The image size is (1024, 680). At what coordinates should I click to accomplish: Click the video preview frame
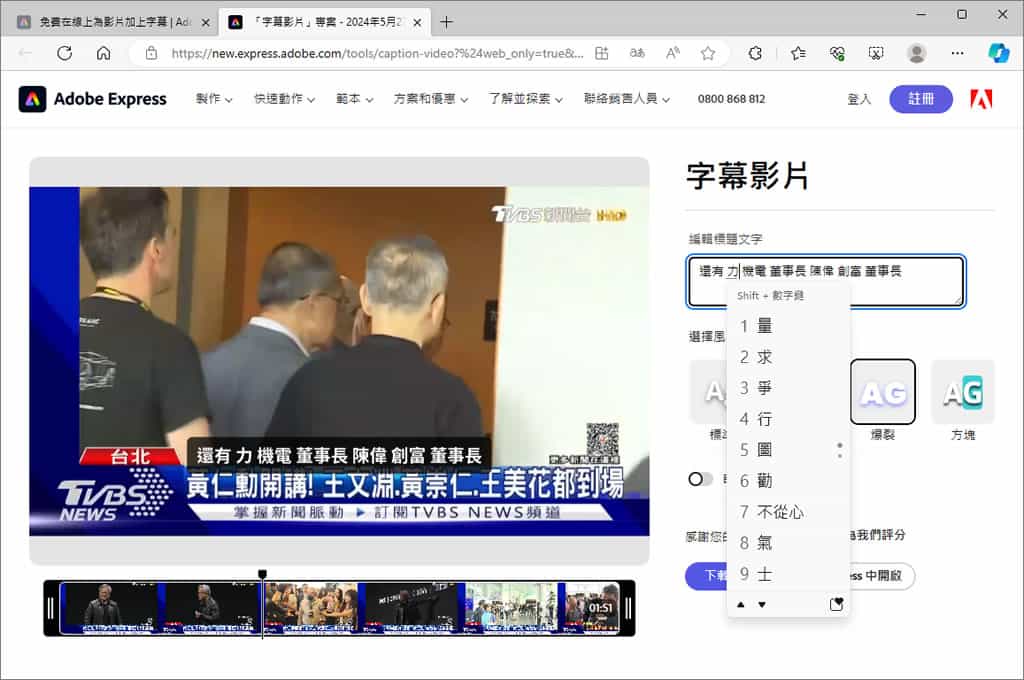pyautogui.click(x=339, y=361)
